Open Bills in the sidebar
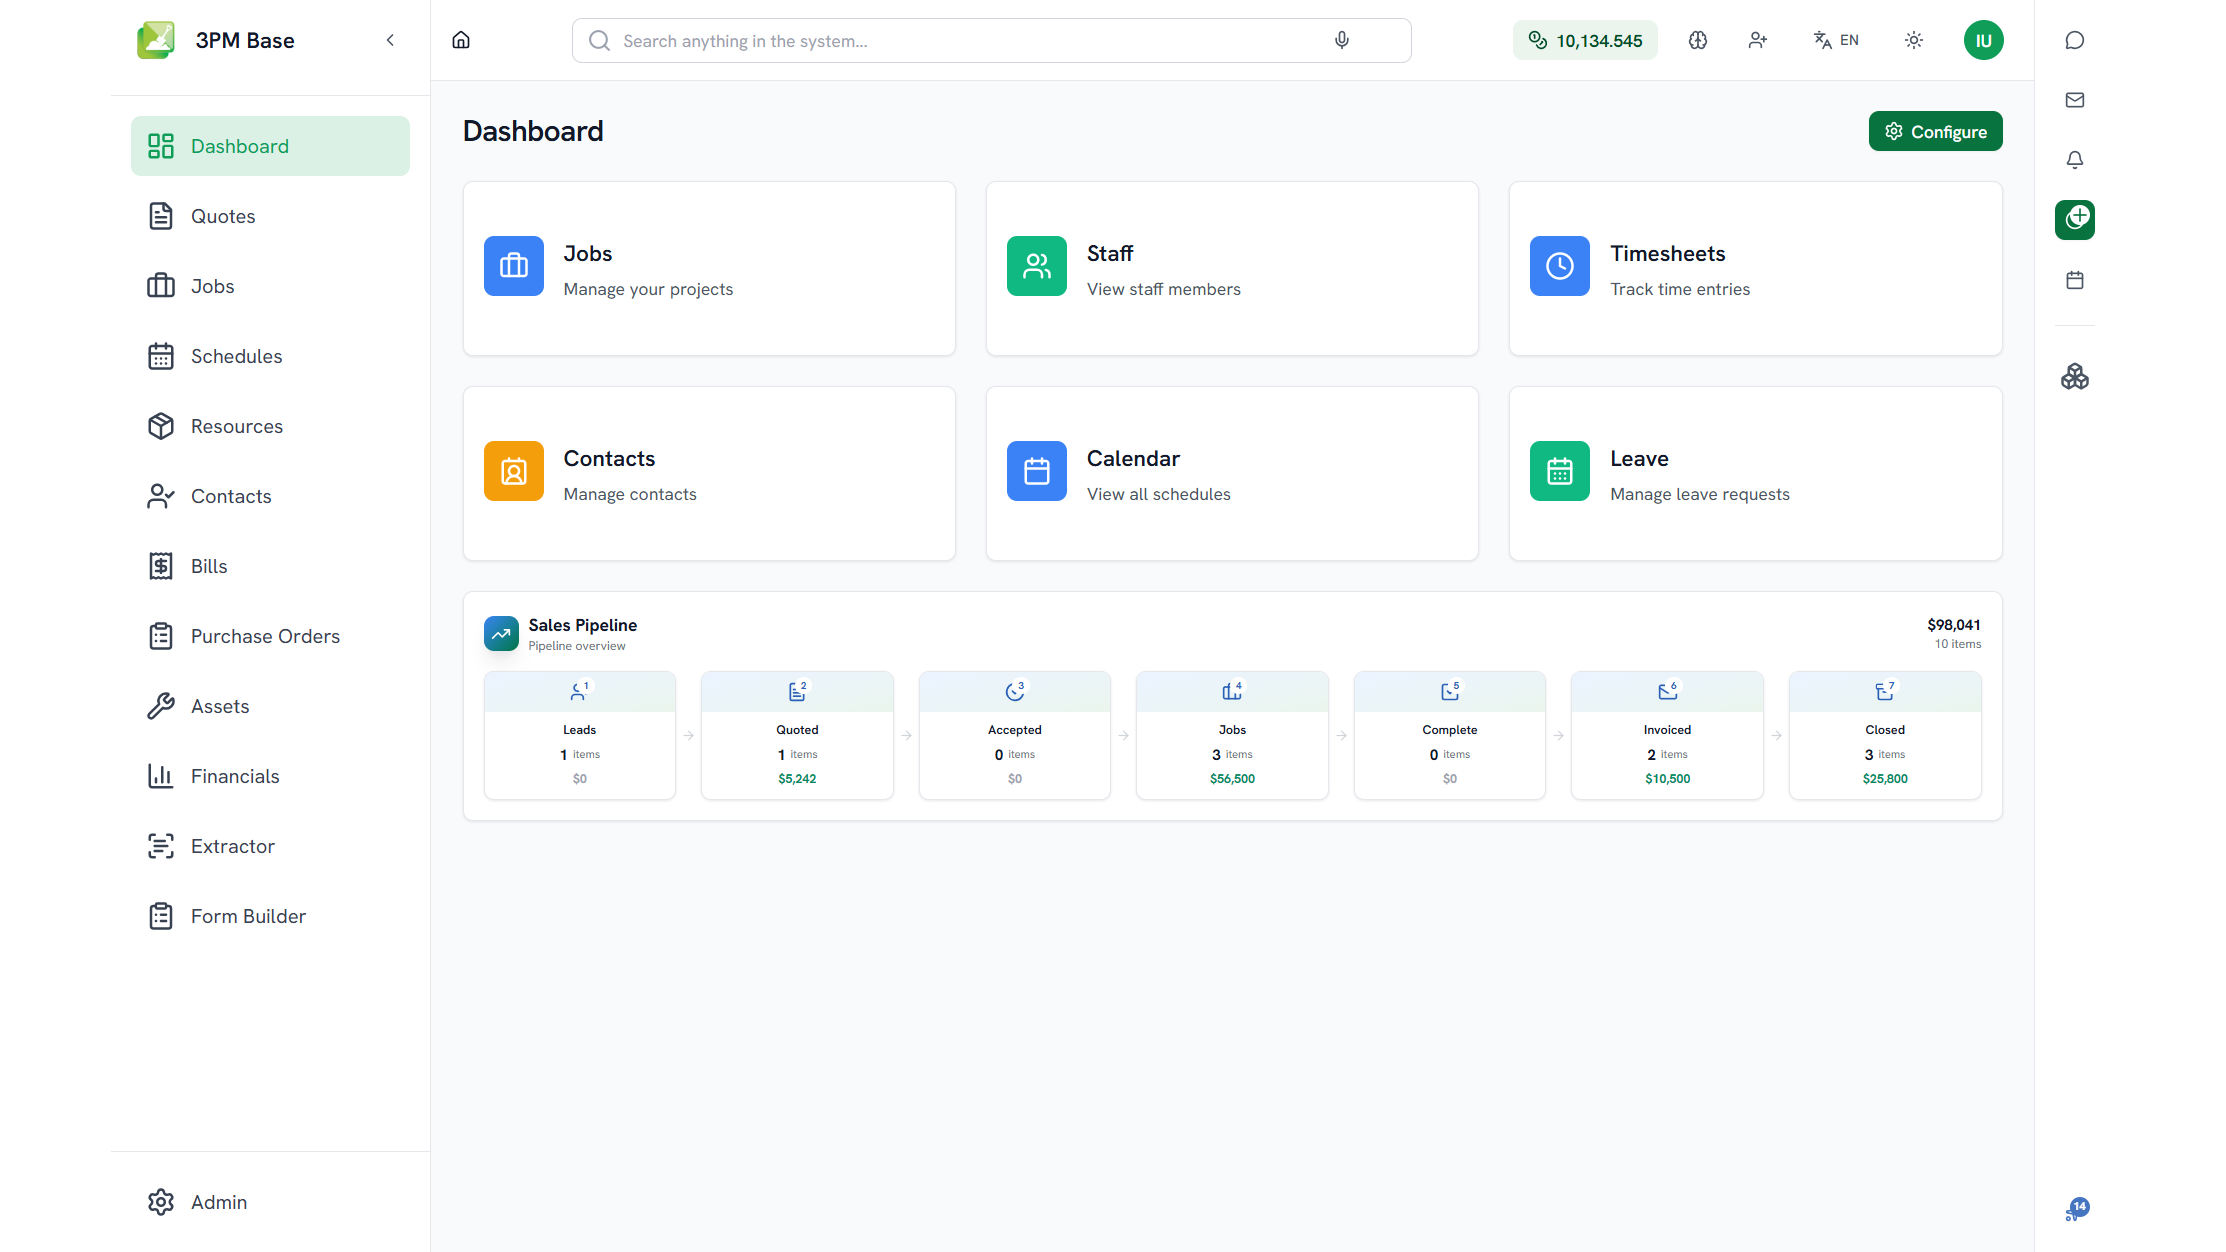 270,566
